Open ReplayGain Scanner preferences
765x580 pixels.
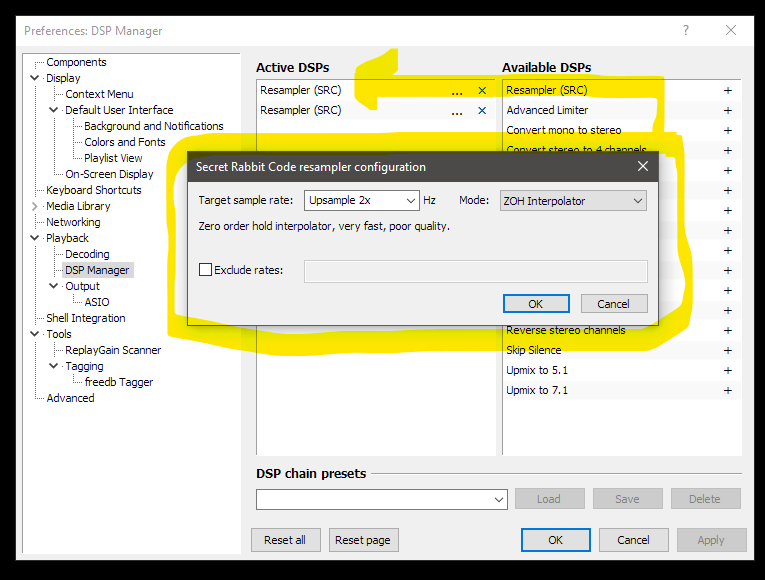tap(113, 350)
